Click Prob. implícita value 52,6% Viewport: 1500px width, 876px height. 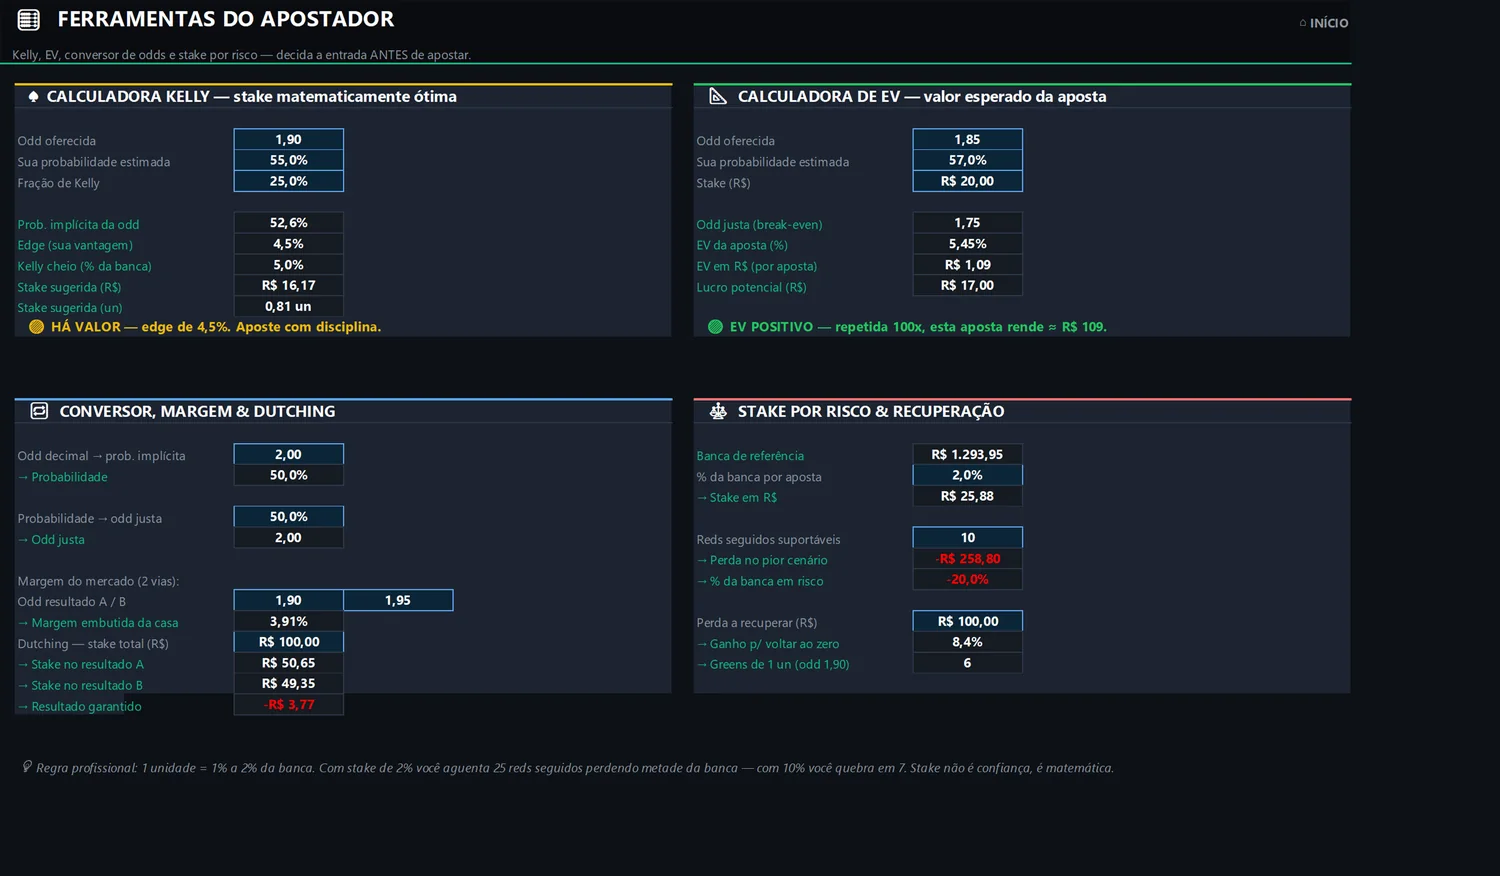[x=289, y=223]
